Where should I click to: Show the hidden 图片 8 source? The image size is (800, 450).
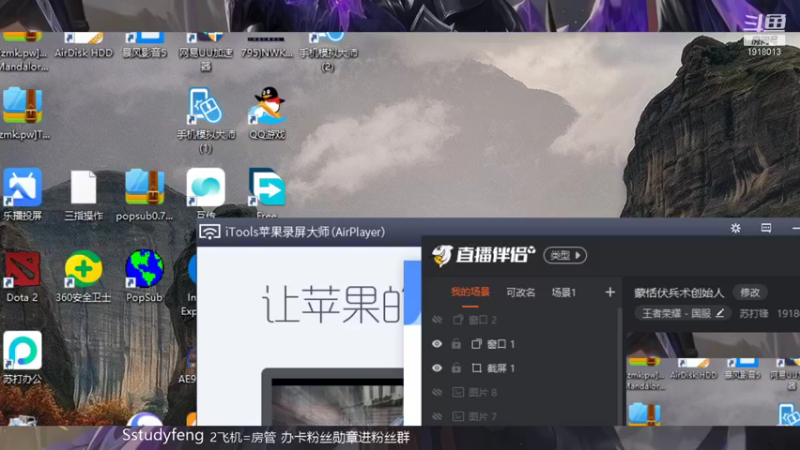pos(437,392)
